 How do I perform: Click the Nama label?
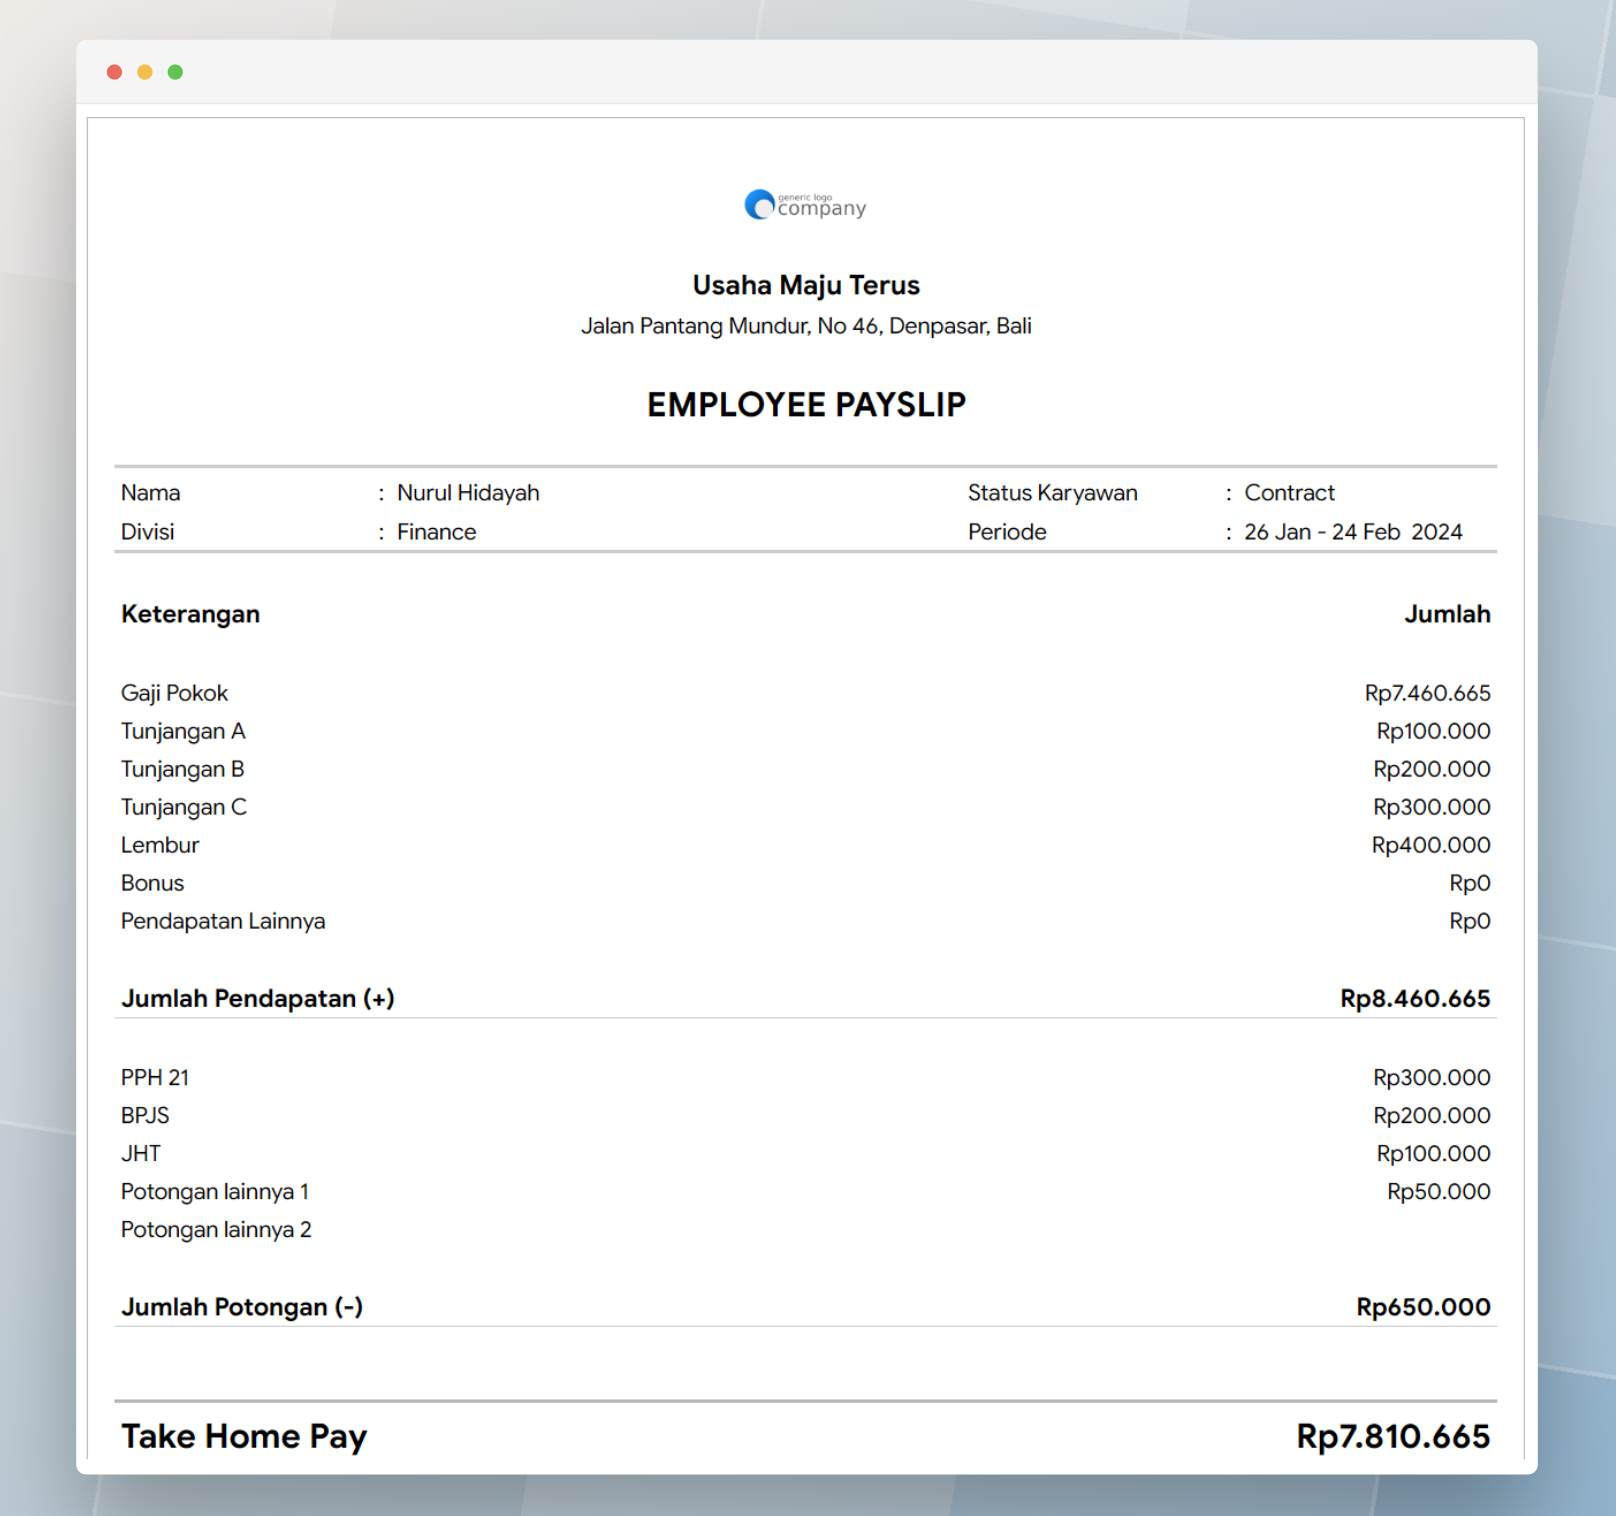coord(151,493)
